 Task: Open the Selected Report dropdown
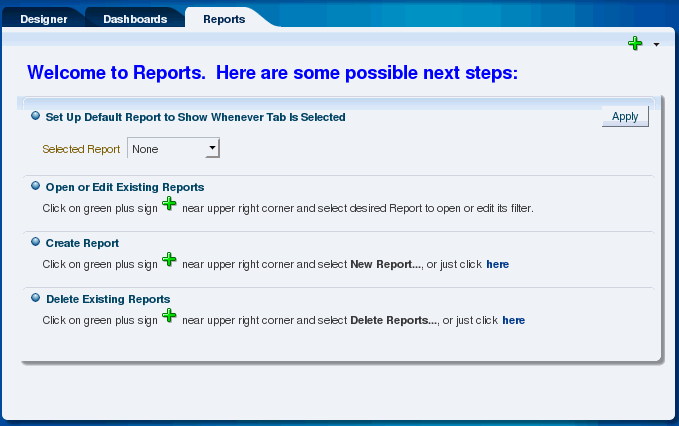174,149
